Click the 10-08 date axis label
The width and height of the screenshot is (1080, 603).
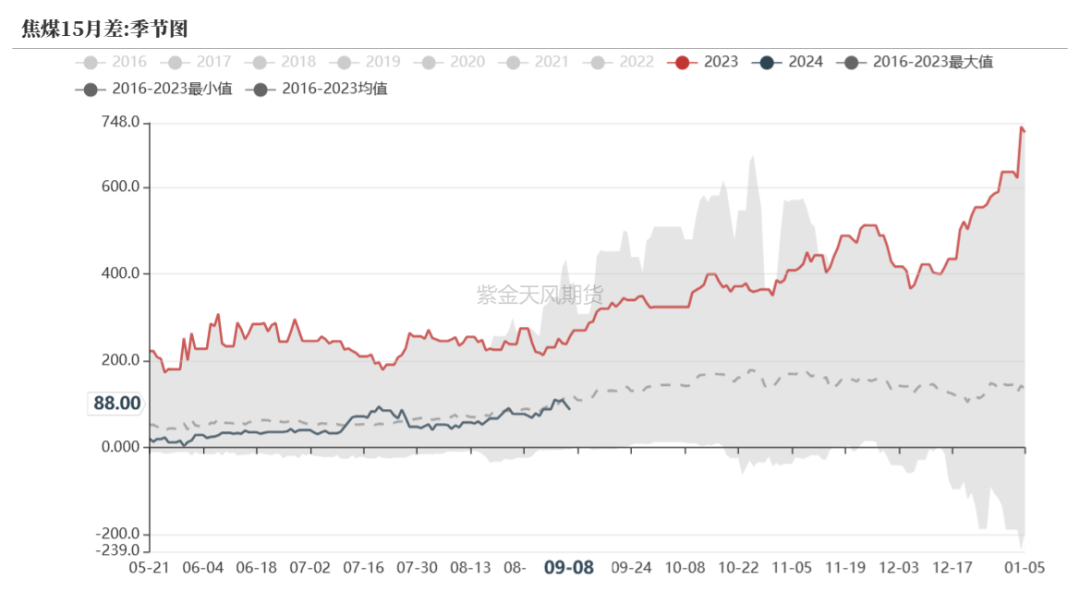pyautogui.click(x=685, y=568)
